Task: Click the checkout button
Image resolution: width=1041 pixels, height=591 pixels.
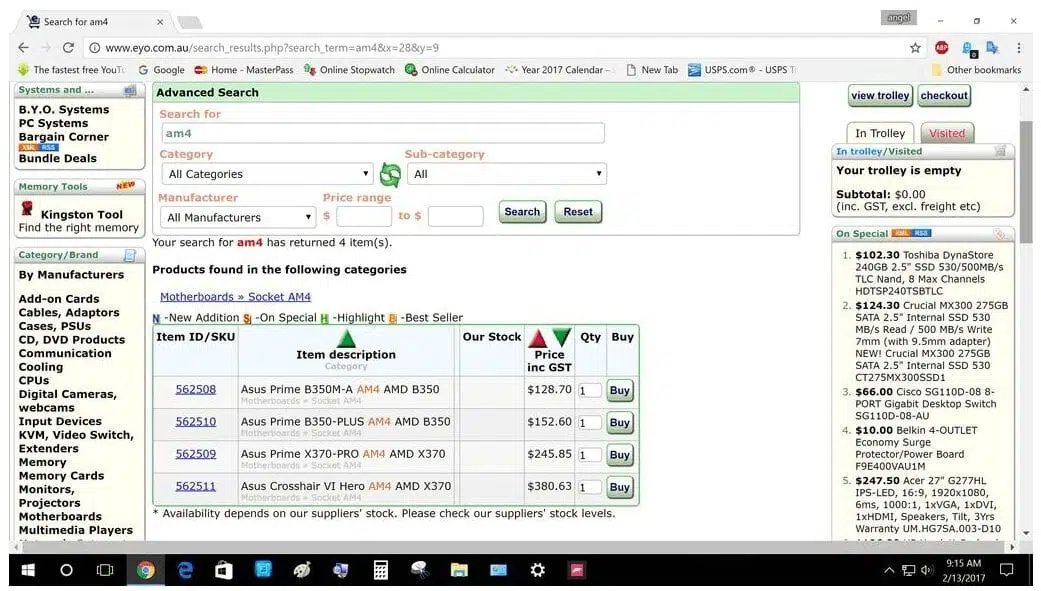Action: [x=944, y=96]
